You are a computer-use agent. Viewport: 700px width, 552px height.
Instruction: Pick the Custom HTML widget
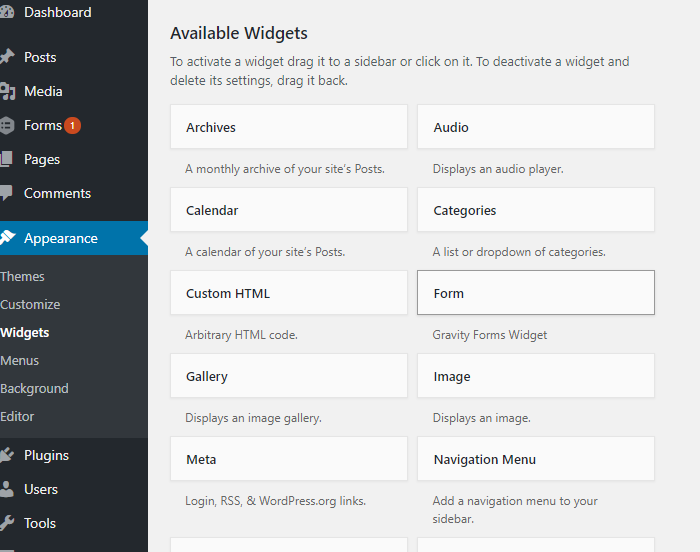click(x=289, y=294)
